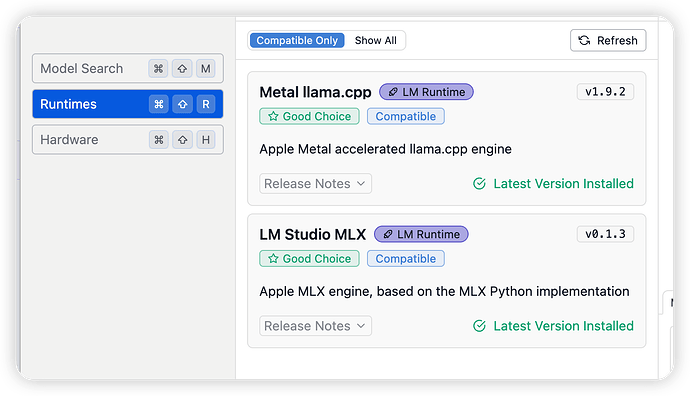
Task: Click the LM Runtime badge on Metal llama.cpp
Action: point(426,92)
